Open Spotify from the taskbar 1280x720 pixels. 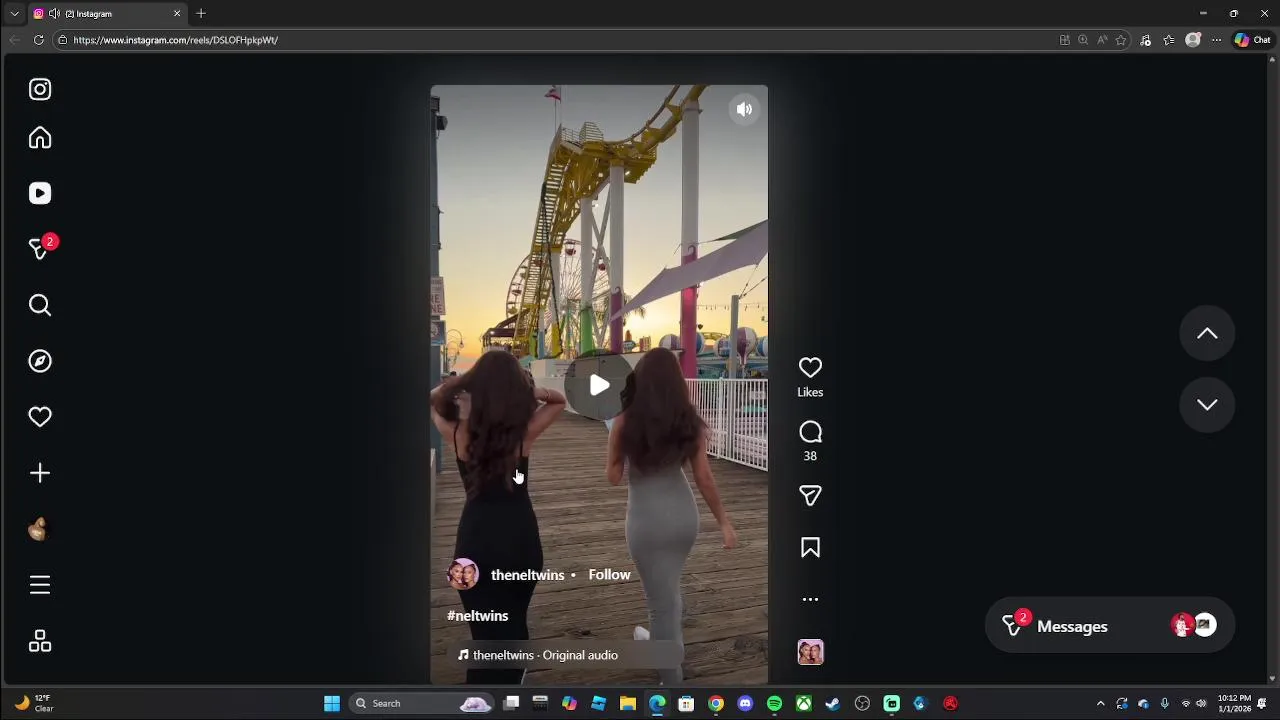click(774, 704)
